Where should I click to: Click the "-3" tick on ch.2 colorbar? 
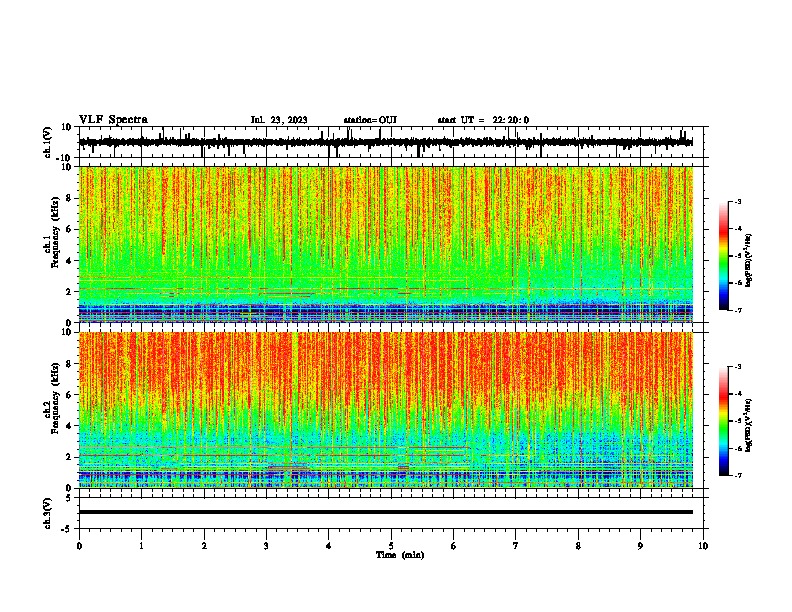[737, 367]
